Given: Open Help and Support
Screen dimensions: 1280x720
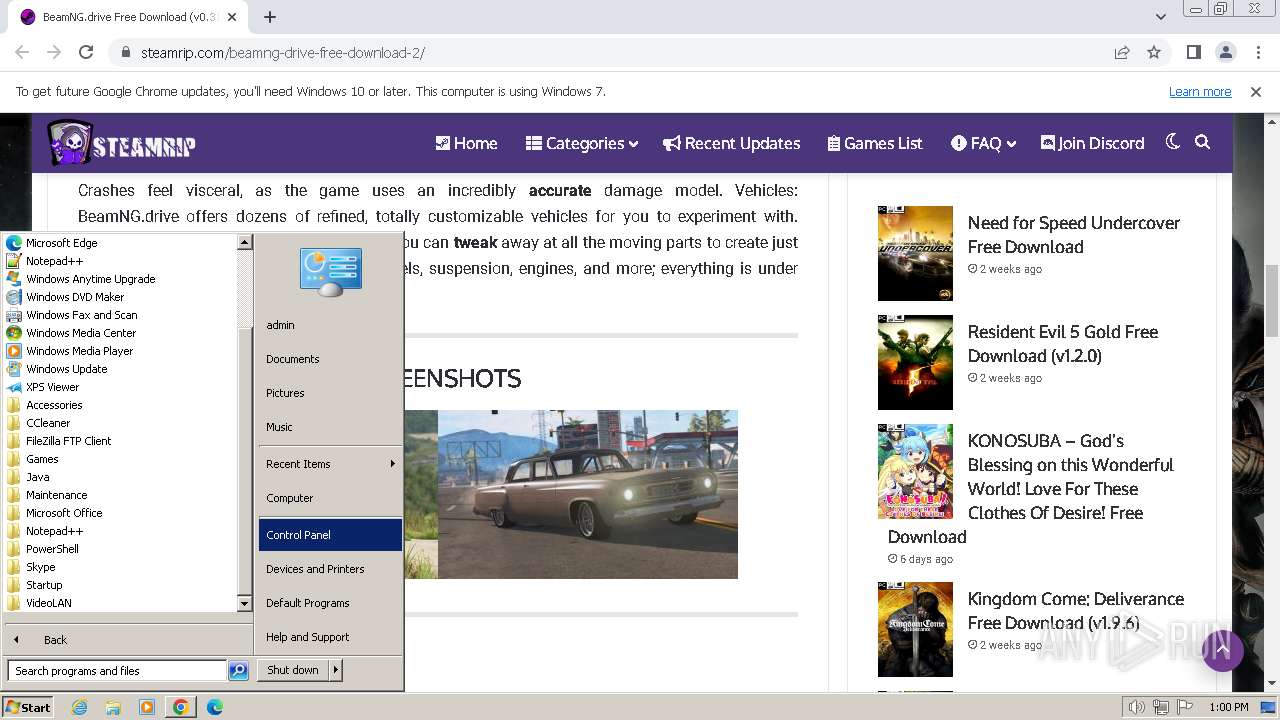Looking at the screenshot, I should pyautogui.click(x=307, y=637).
